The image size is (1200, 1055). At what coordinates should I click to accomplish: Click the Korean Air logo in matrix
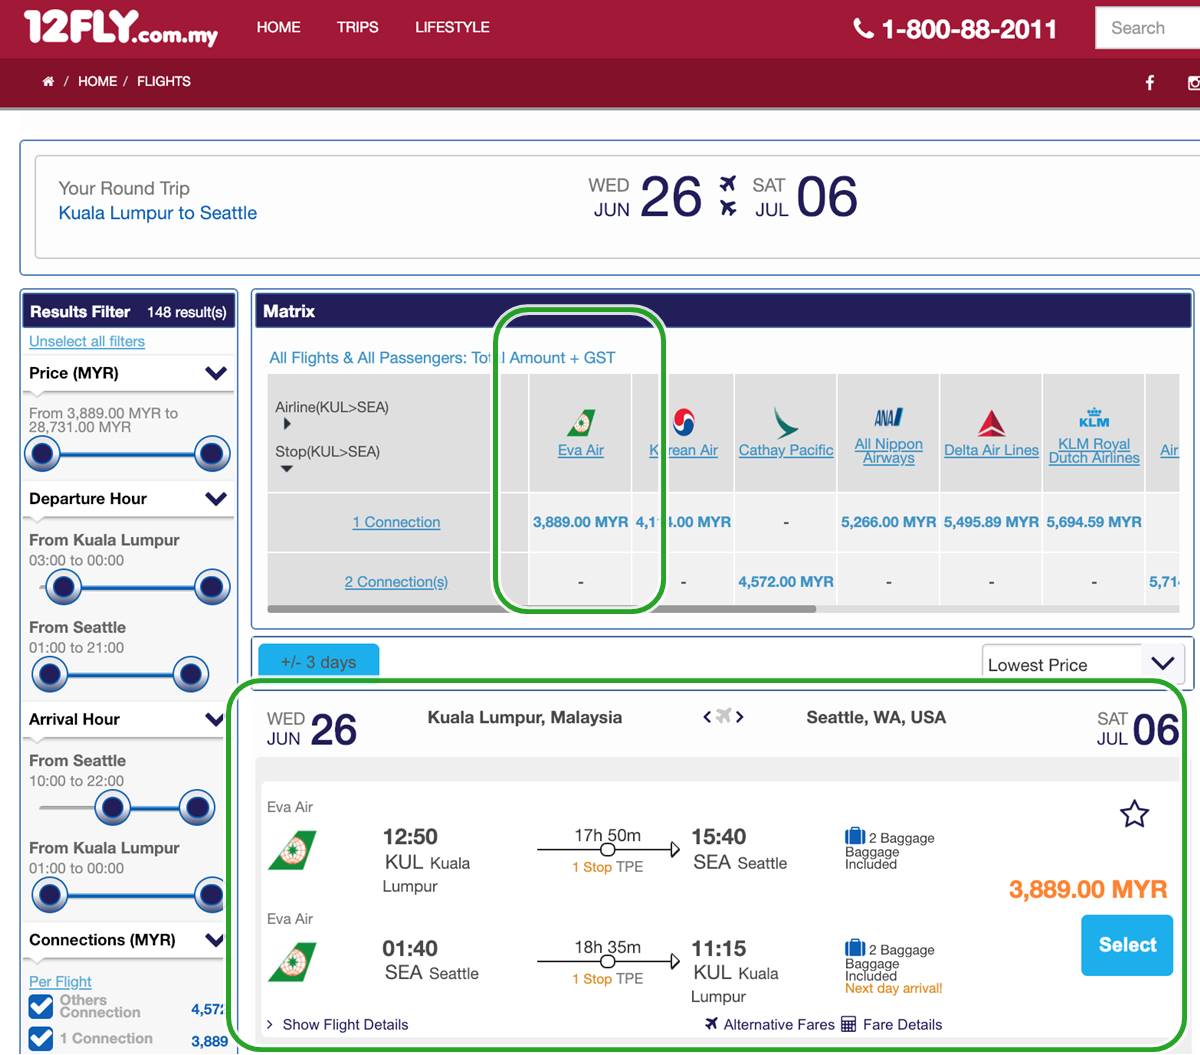point(684,422)
